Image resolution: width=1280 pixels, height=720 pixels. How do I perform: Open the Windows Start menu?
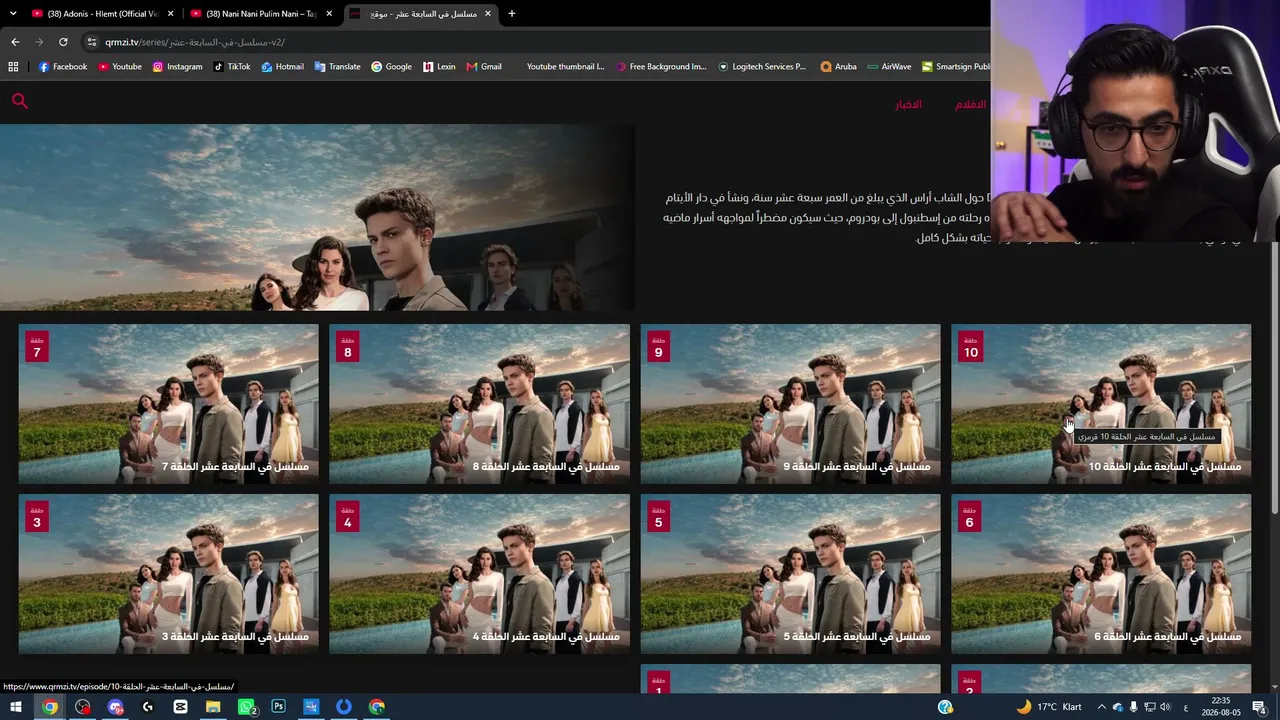[x=16, y=707]
